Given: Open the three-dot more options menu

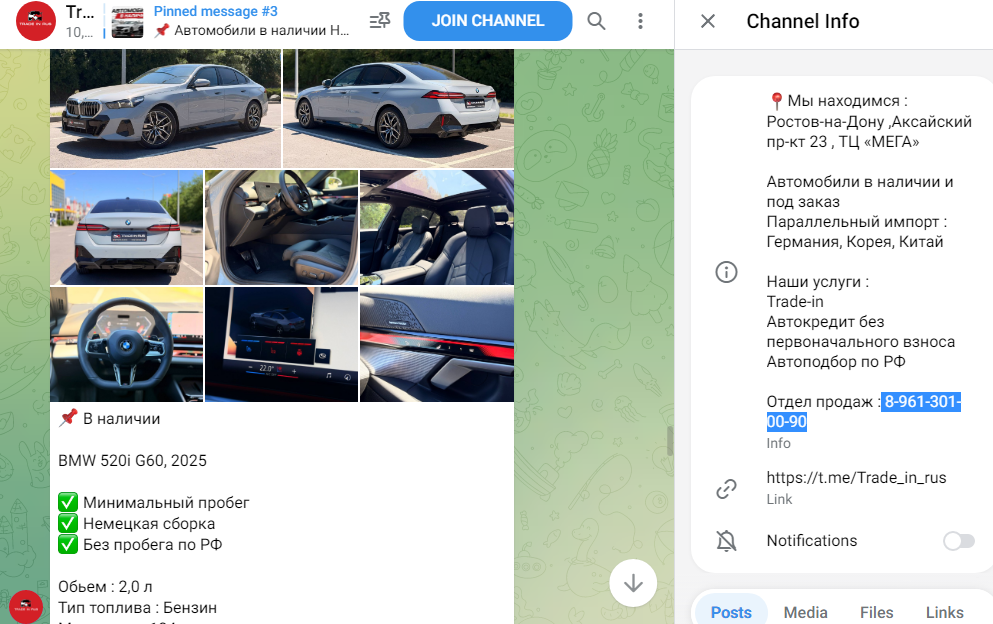Looking at the screenshot, I should pyautogui.click(x=640, y=21).
